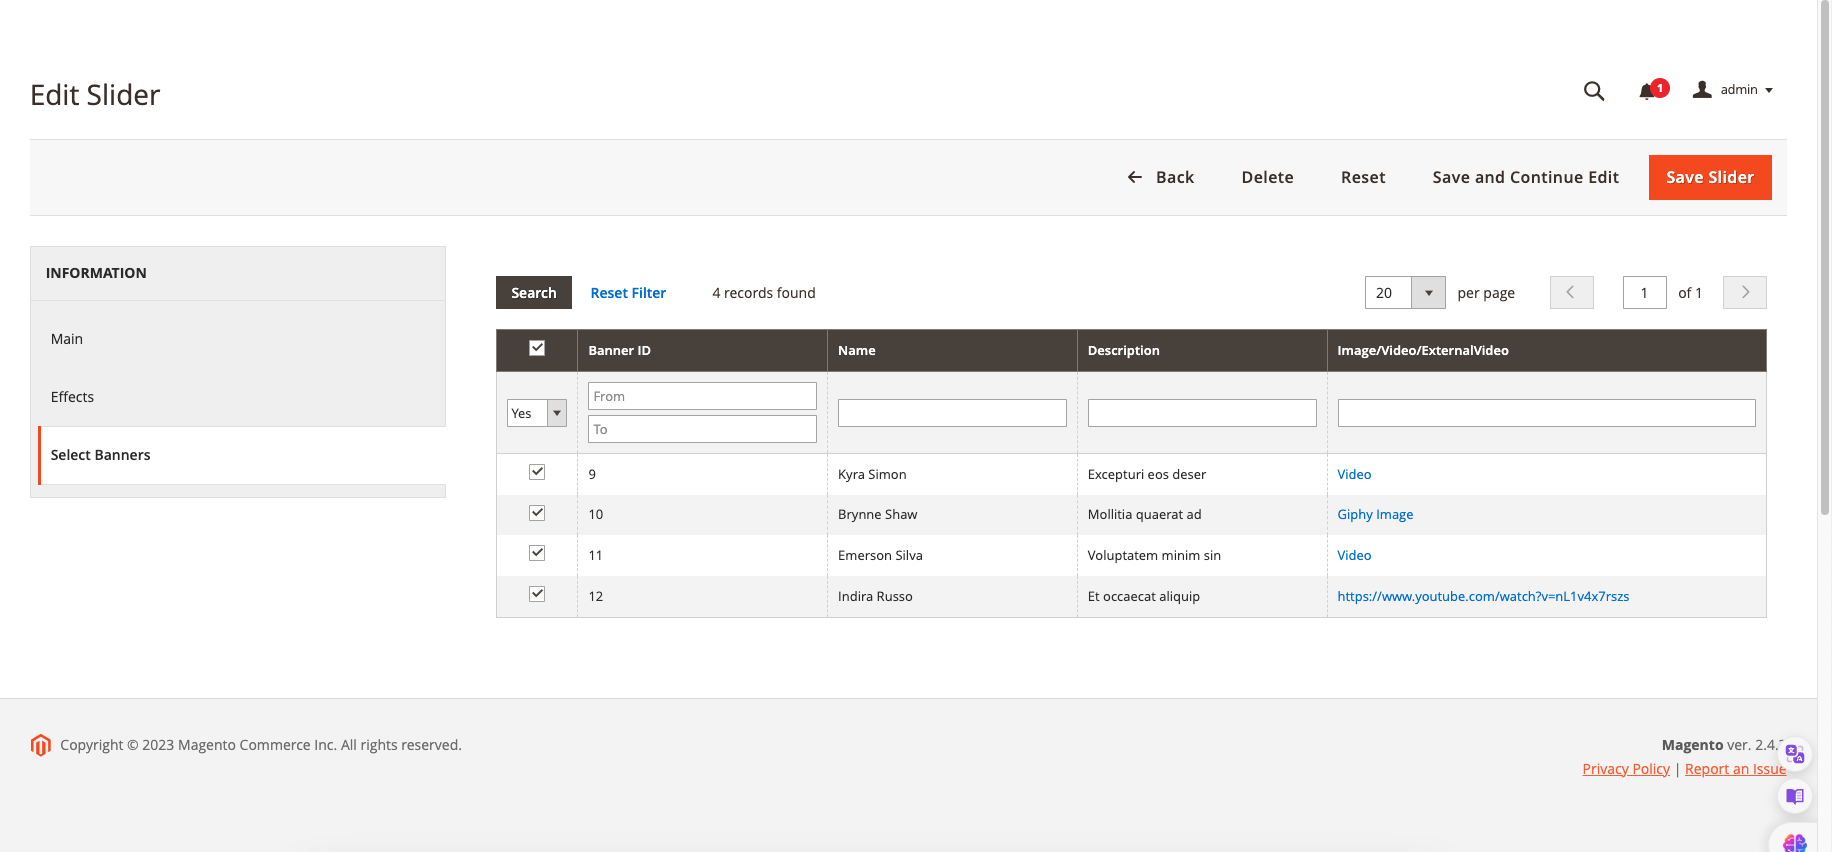Toggle the select-all header checkbox
The height and width of the screenshot is (852, 1832).
[537, 348]
